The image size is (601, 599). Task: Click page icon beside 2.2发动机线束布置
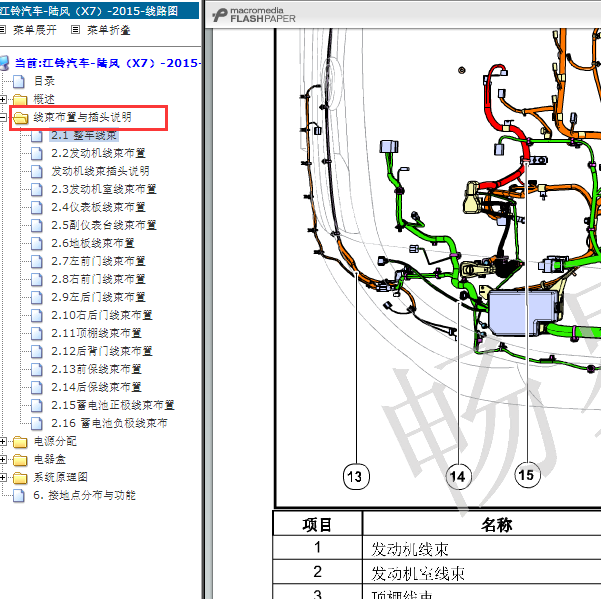tap(37, 153)
